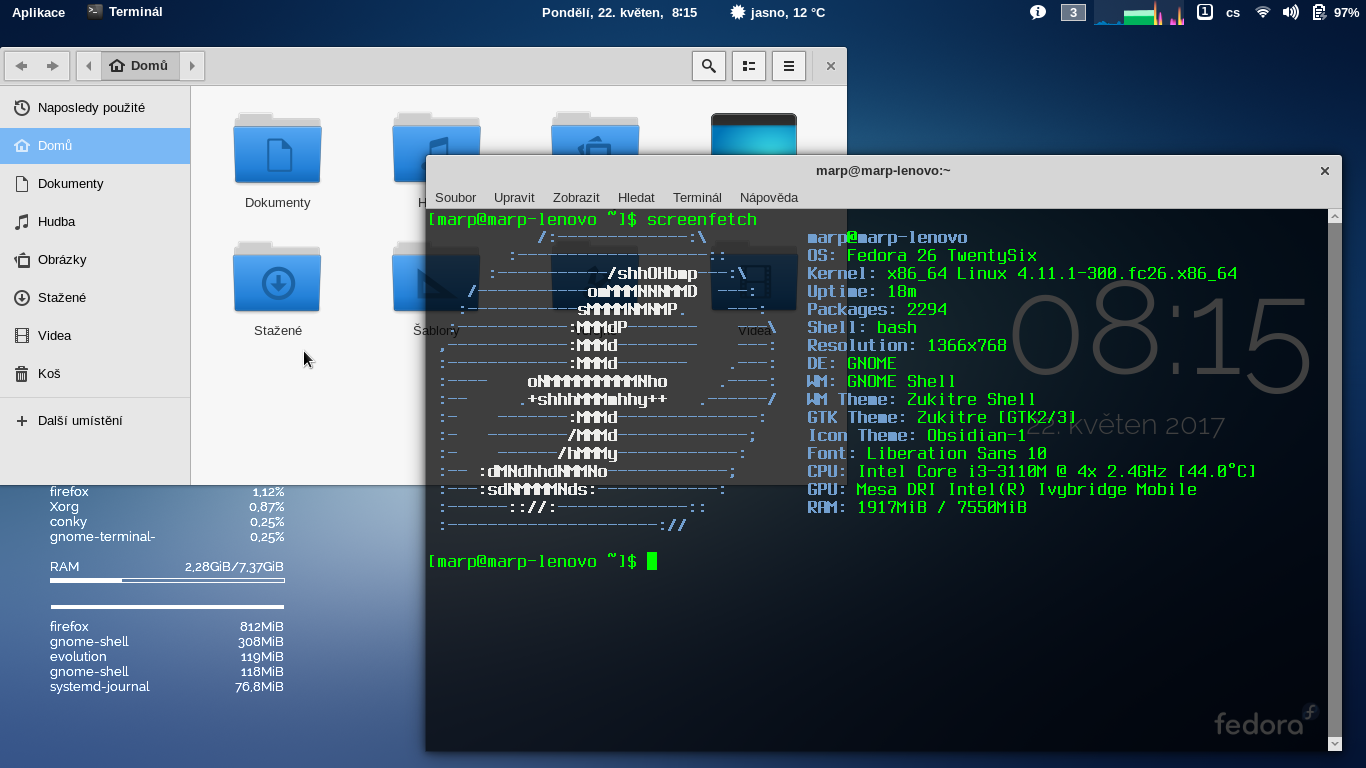The image size is (1366, 768).
Task: Open search in the Files window
Action: coord(709,66)
